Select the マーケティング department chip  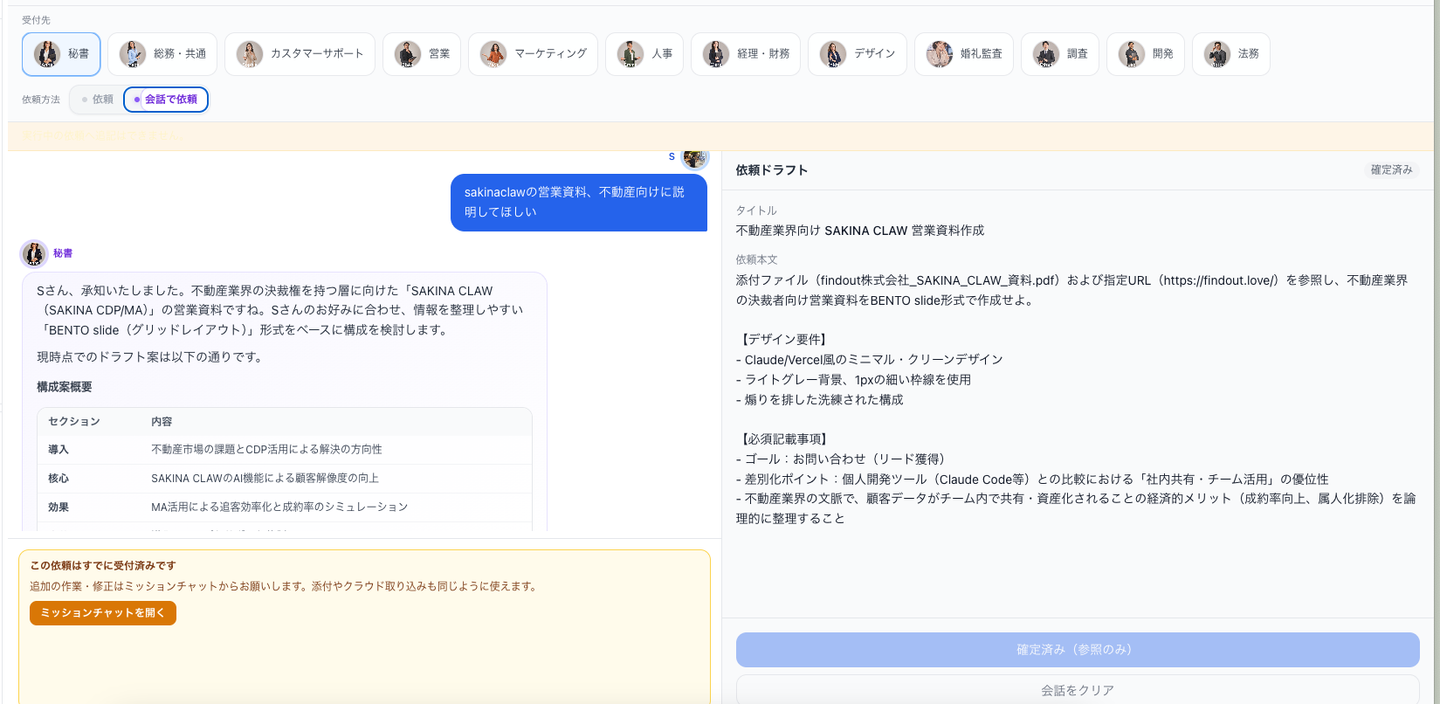pos(533,54)
